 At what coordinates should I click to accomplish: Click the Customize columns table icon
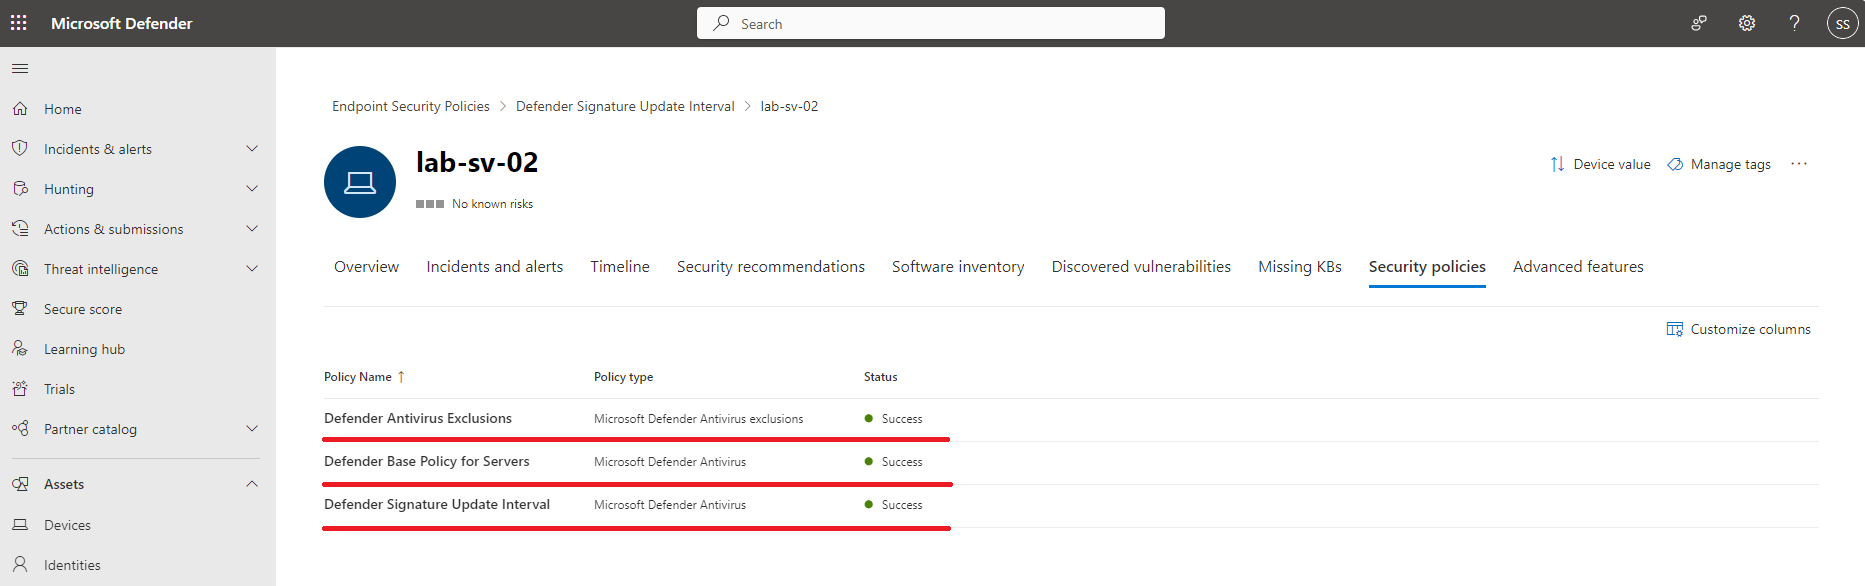click(x=1675, y=329)
